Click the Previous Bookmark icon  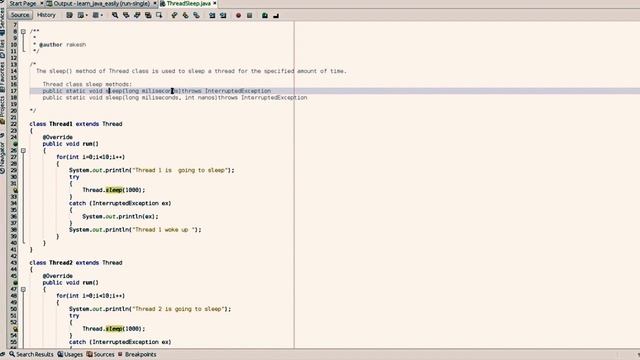[174, 15]
